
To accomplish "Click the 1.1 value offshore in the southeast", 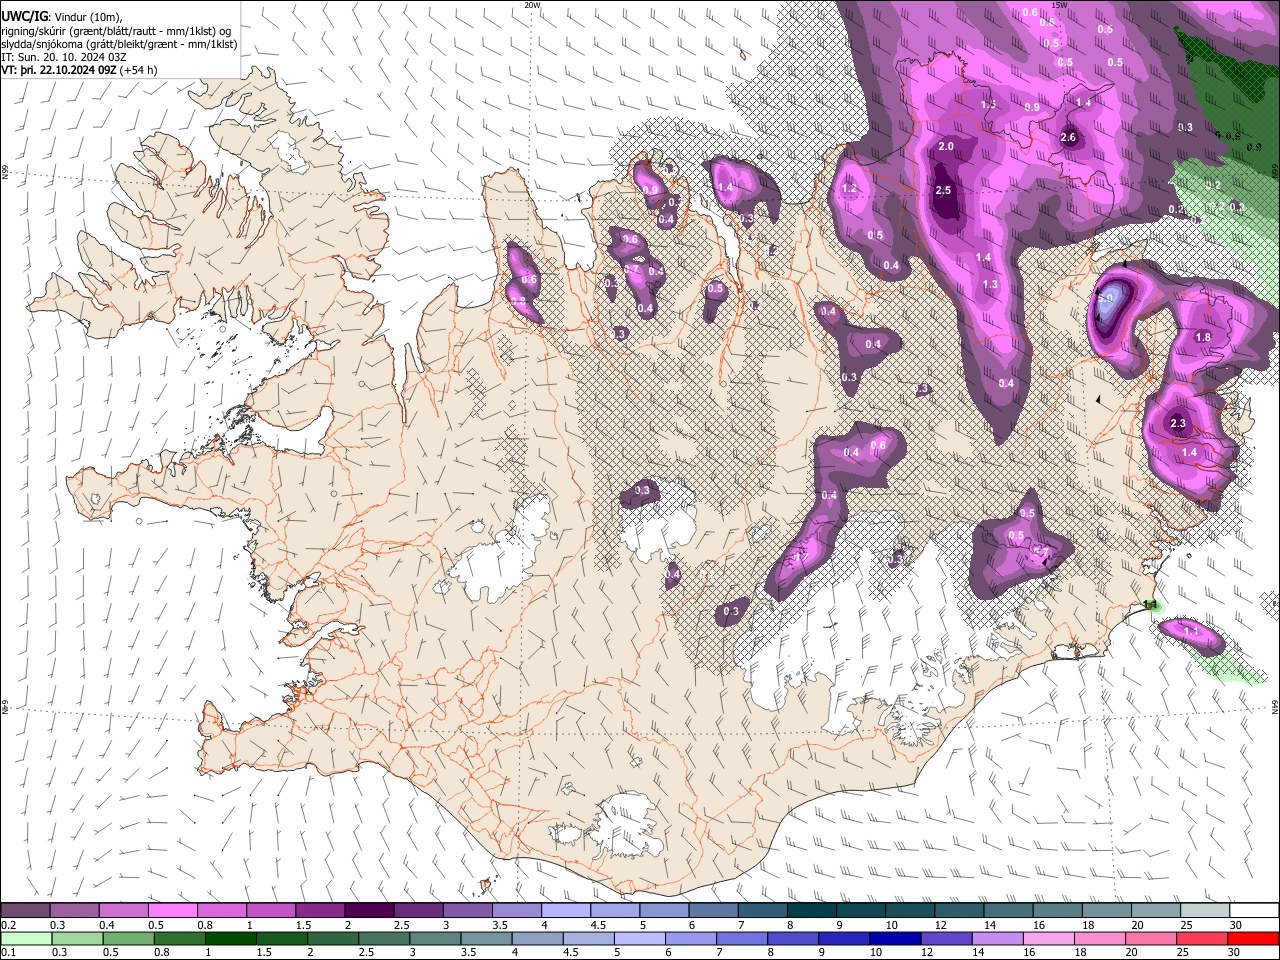I will [x=1191, y=631].
